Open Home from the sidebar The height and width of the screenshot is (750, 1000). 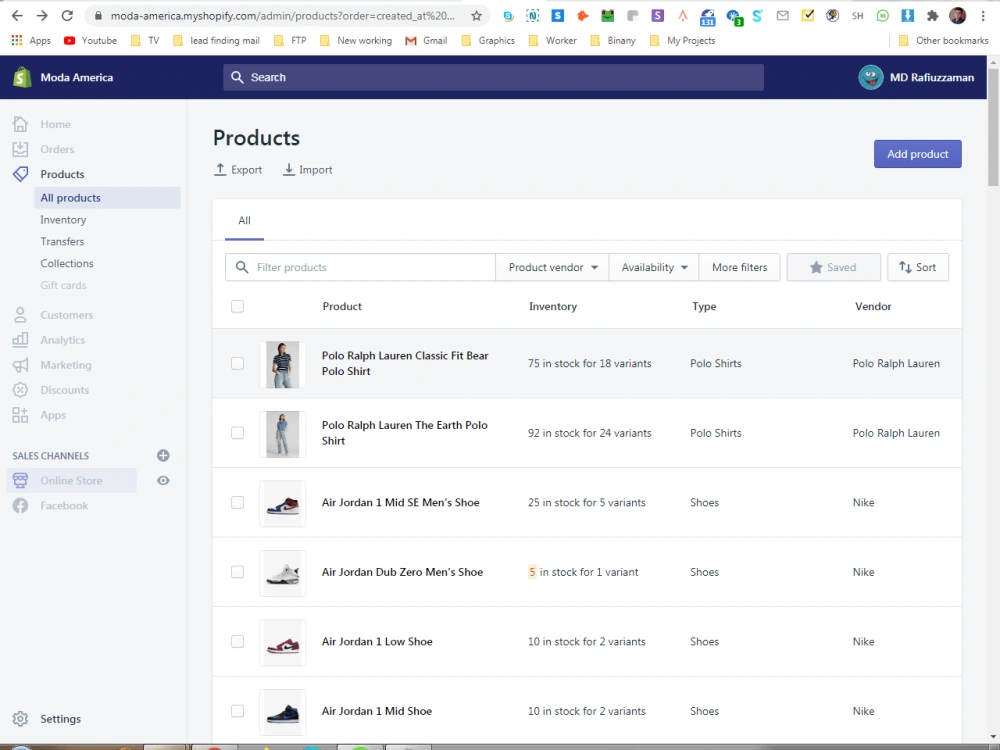[x=55, y=124]
